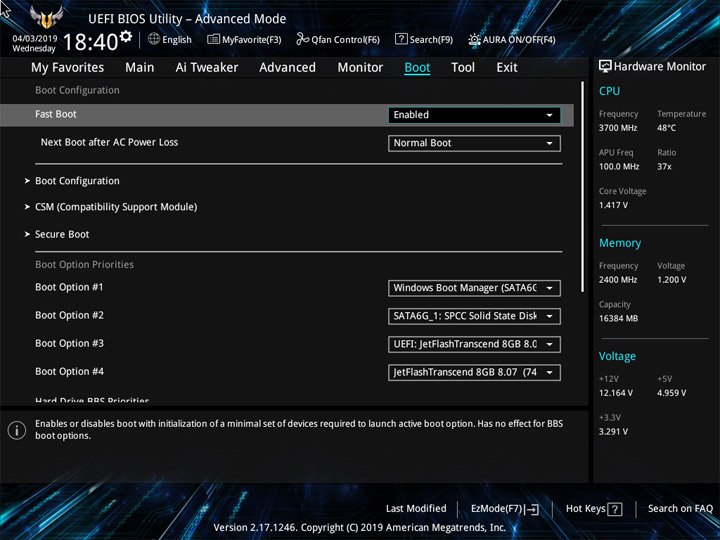Click CPU temperature value 48°C
Viewport: 720px width, 540px height.
tap(666, 128)
